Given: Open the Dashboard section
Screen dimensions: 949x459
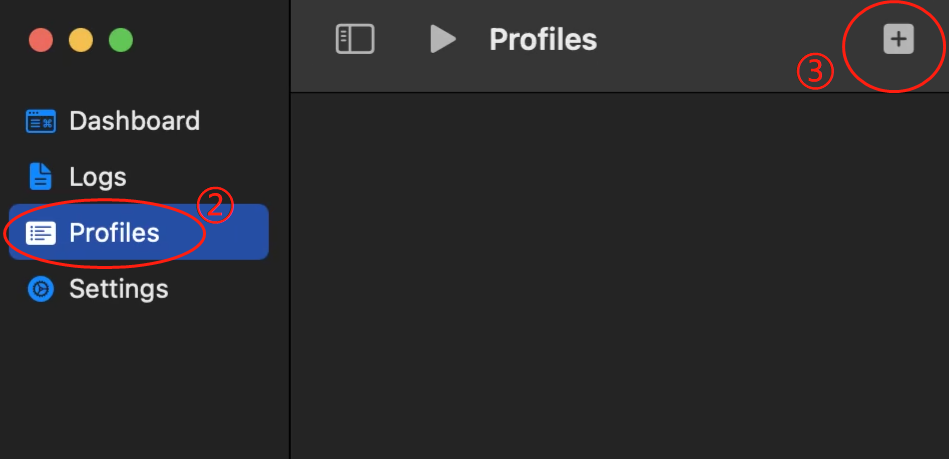Looking at the screenshot, I should [134, 121].
